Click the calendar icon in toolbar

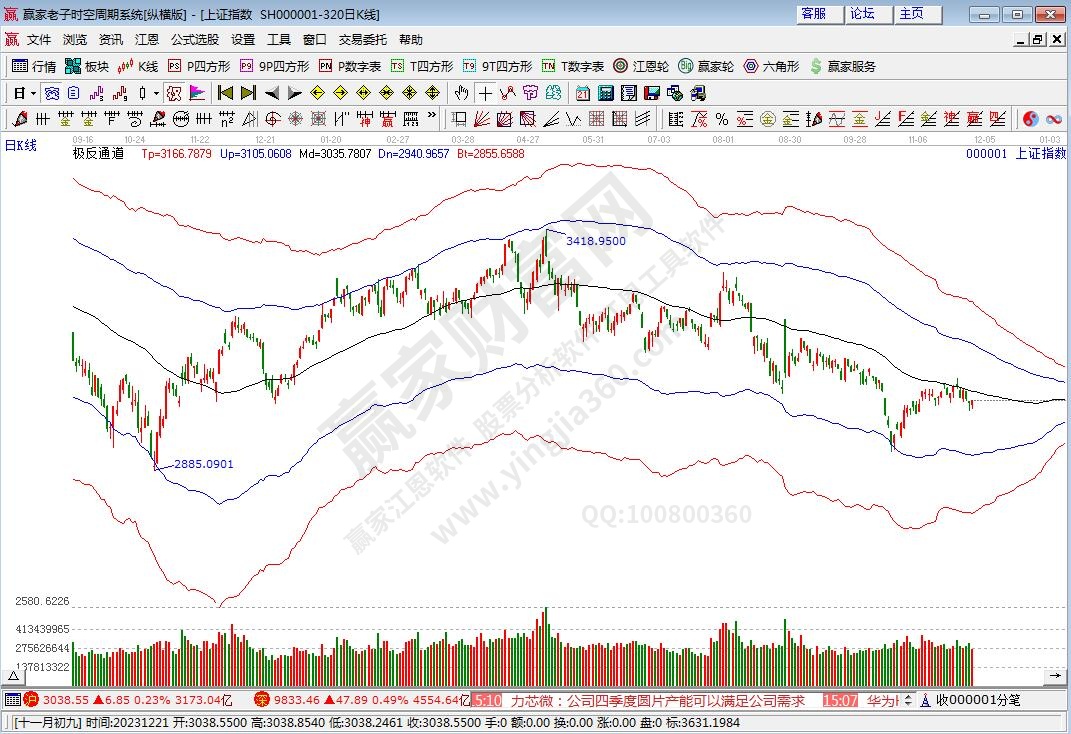click(x=582, y=93)
